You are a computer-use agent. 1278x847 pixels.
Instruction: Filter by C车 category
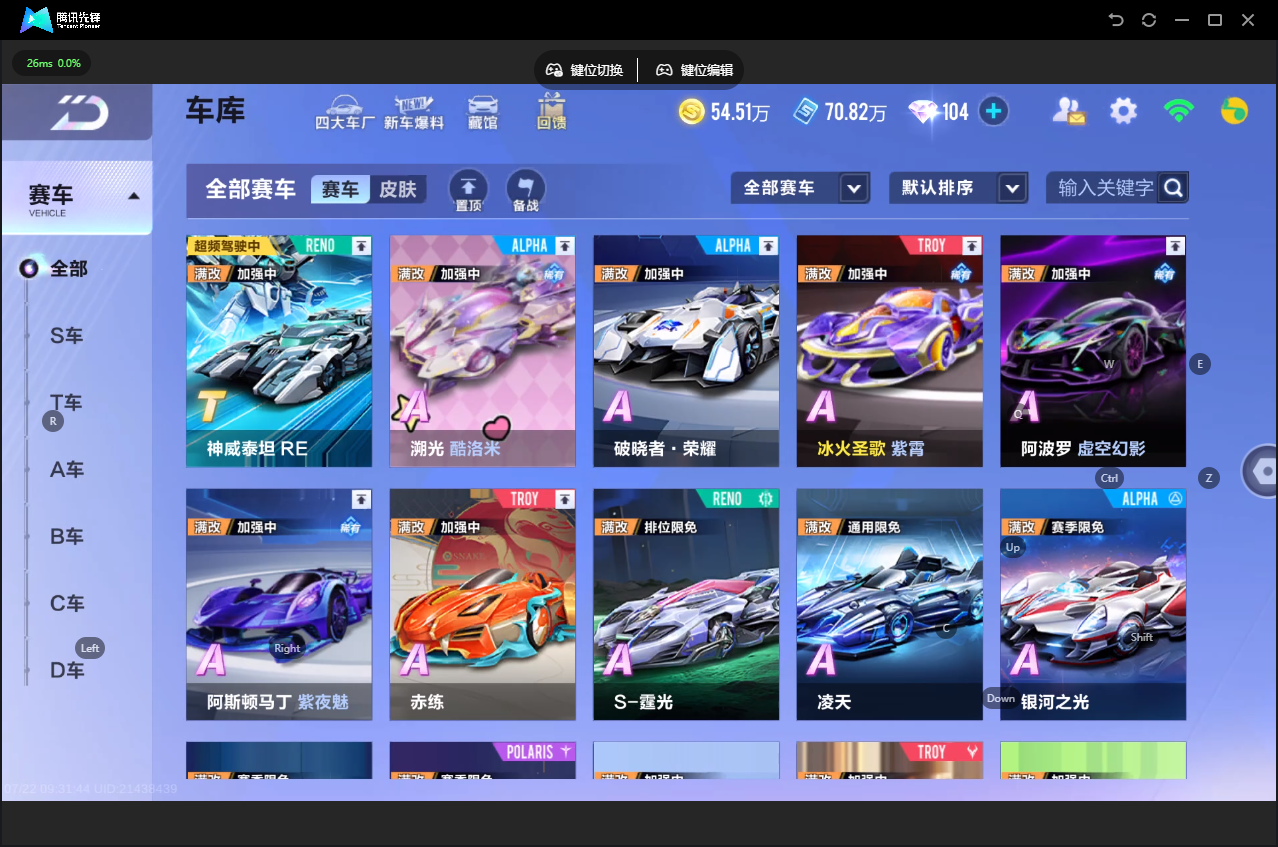click(x=66, y=604)
